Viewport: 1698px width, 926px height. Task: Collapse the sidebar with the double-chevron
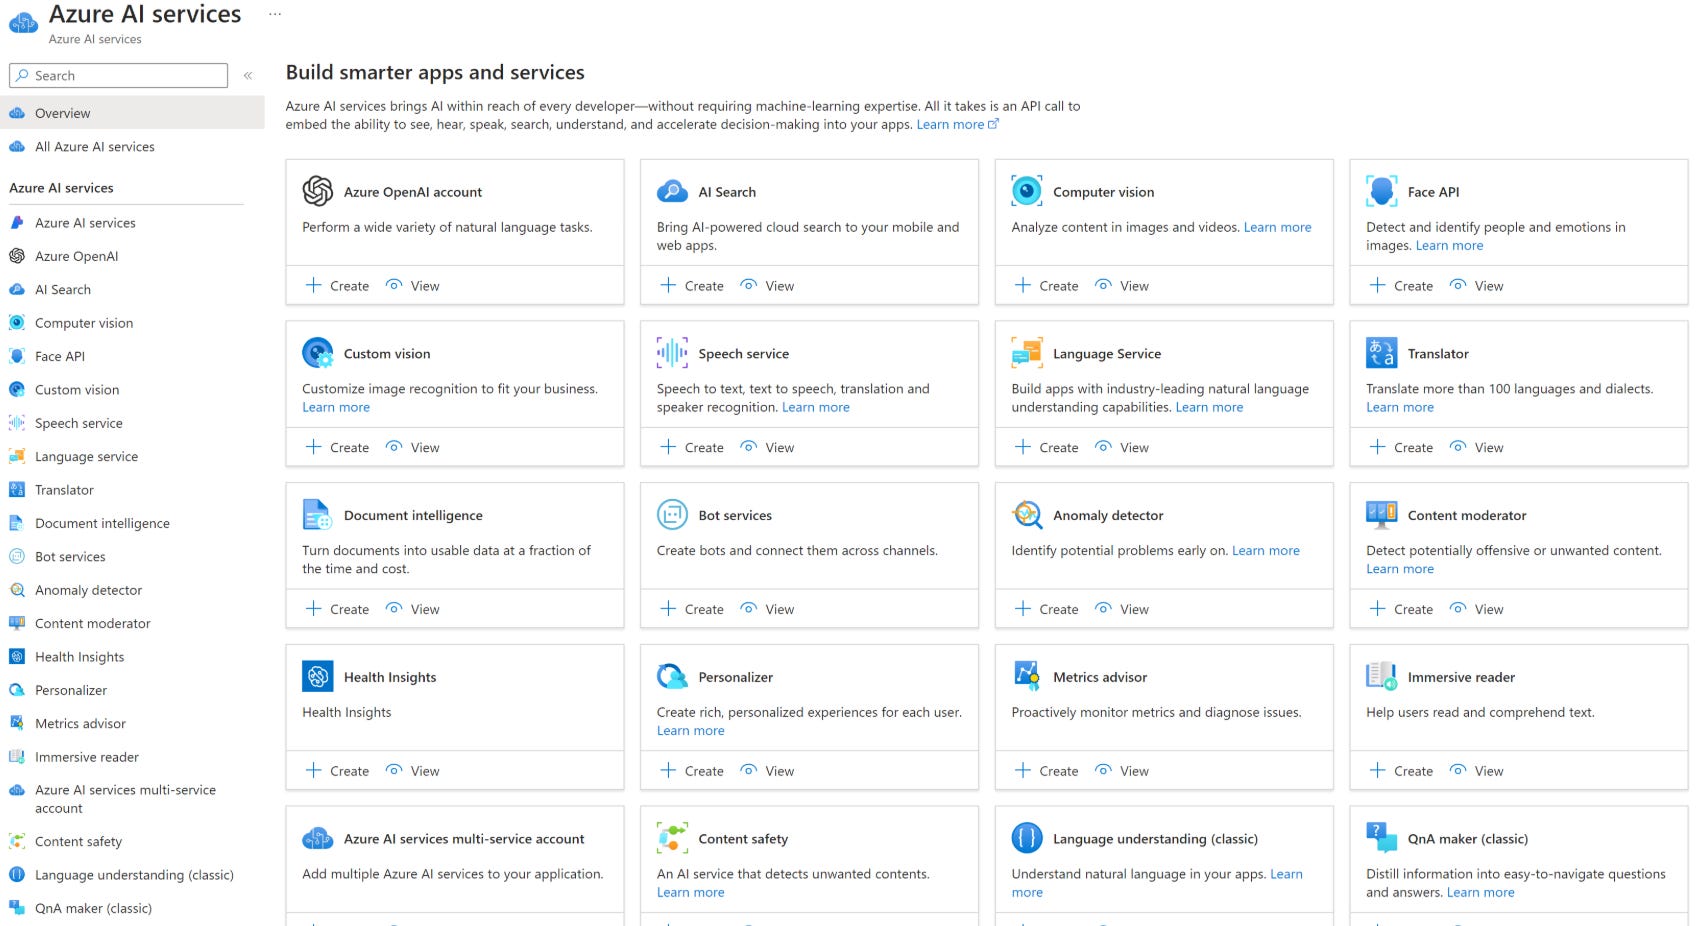click(x=248, y=75)
